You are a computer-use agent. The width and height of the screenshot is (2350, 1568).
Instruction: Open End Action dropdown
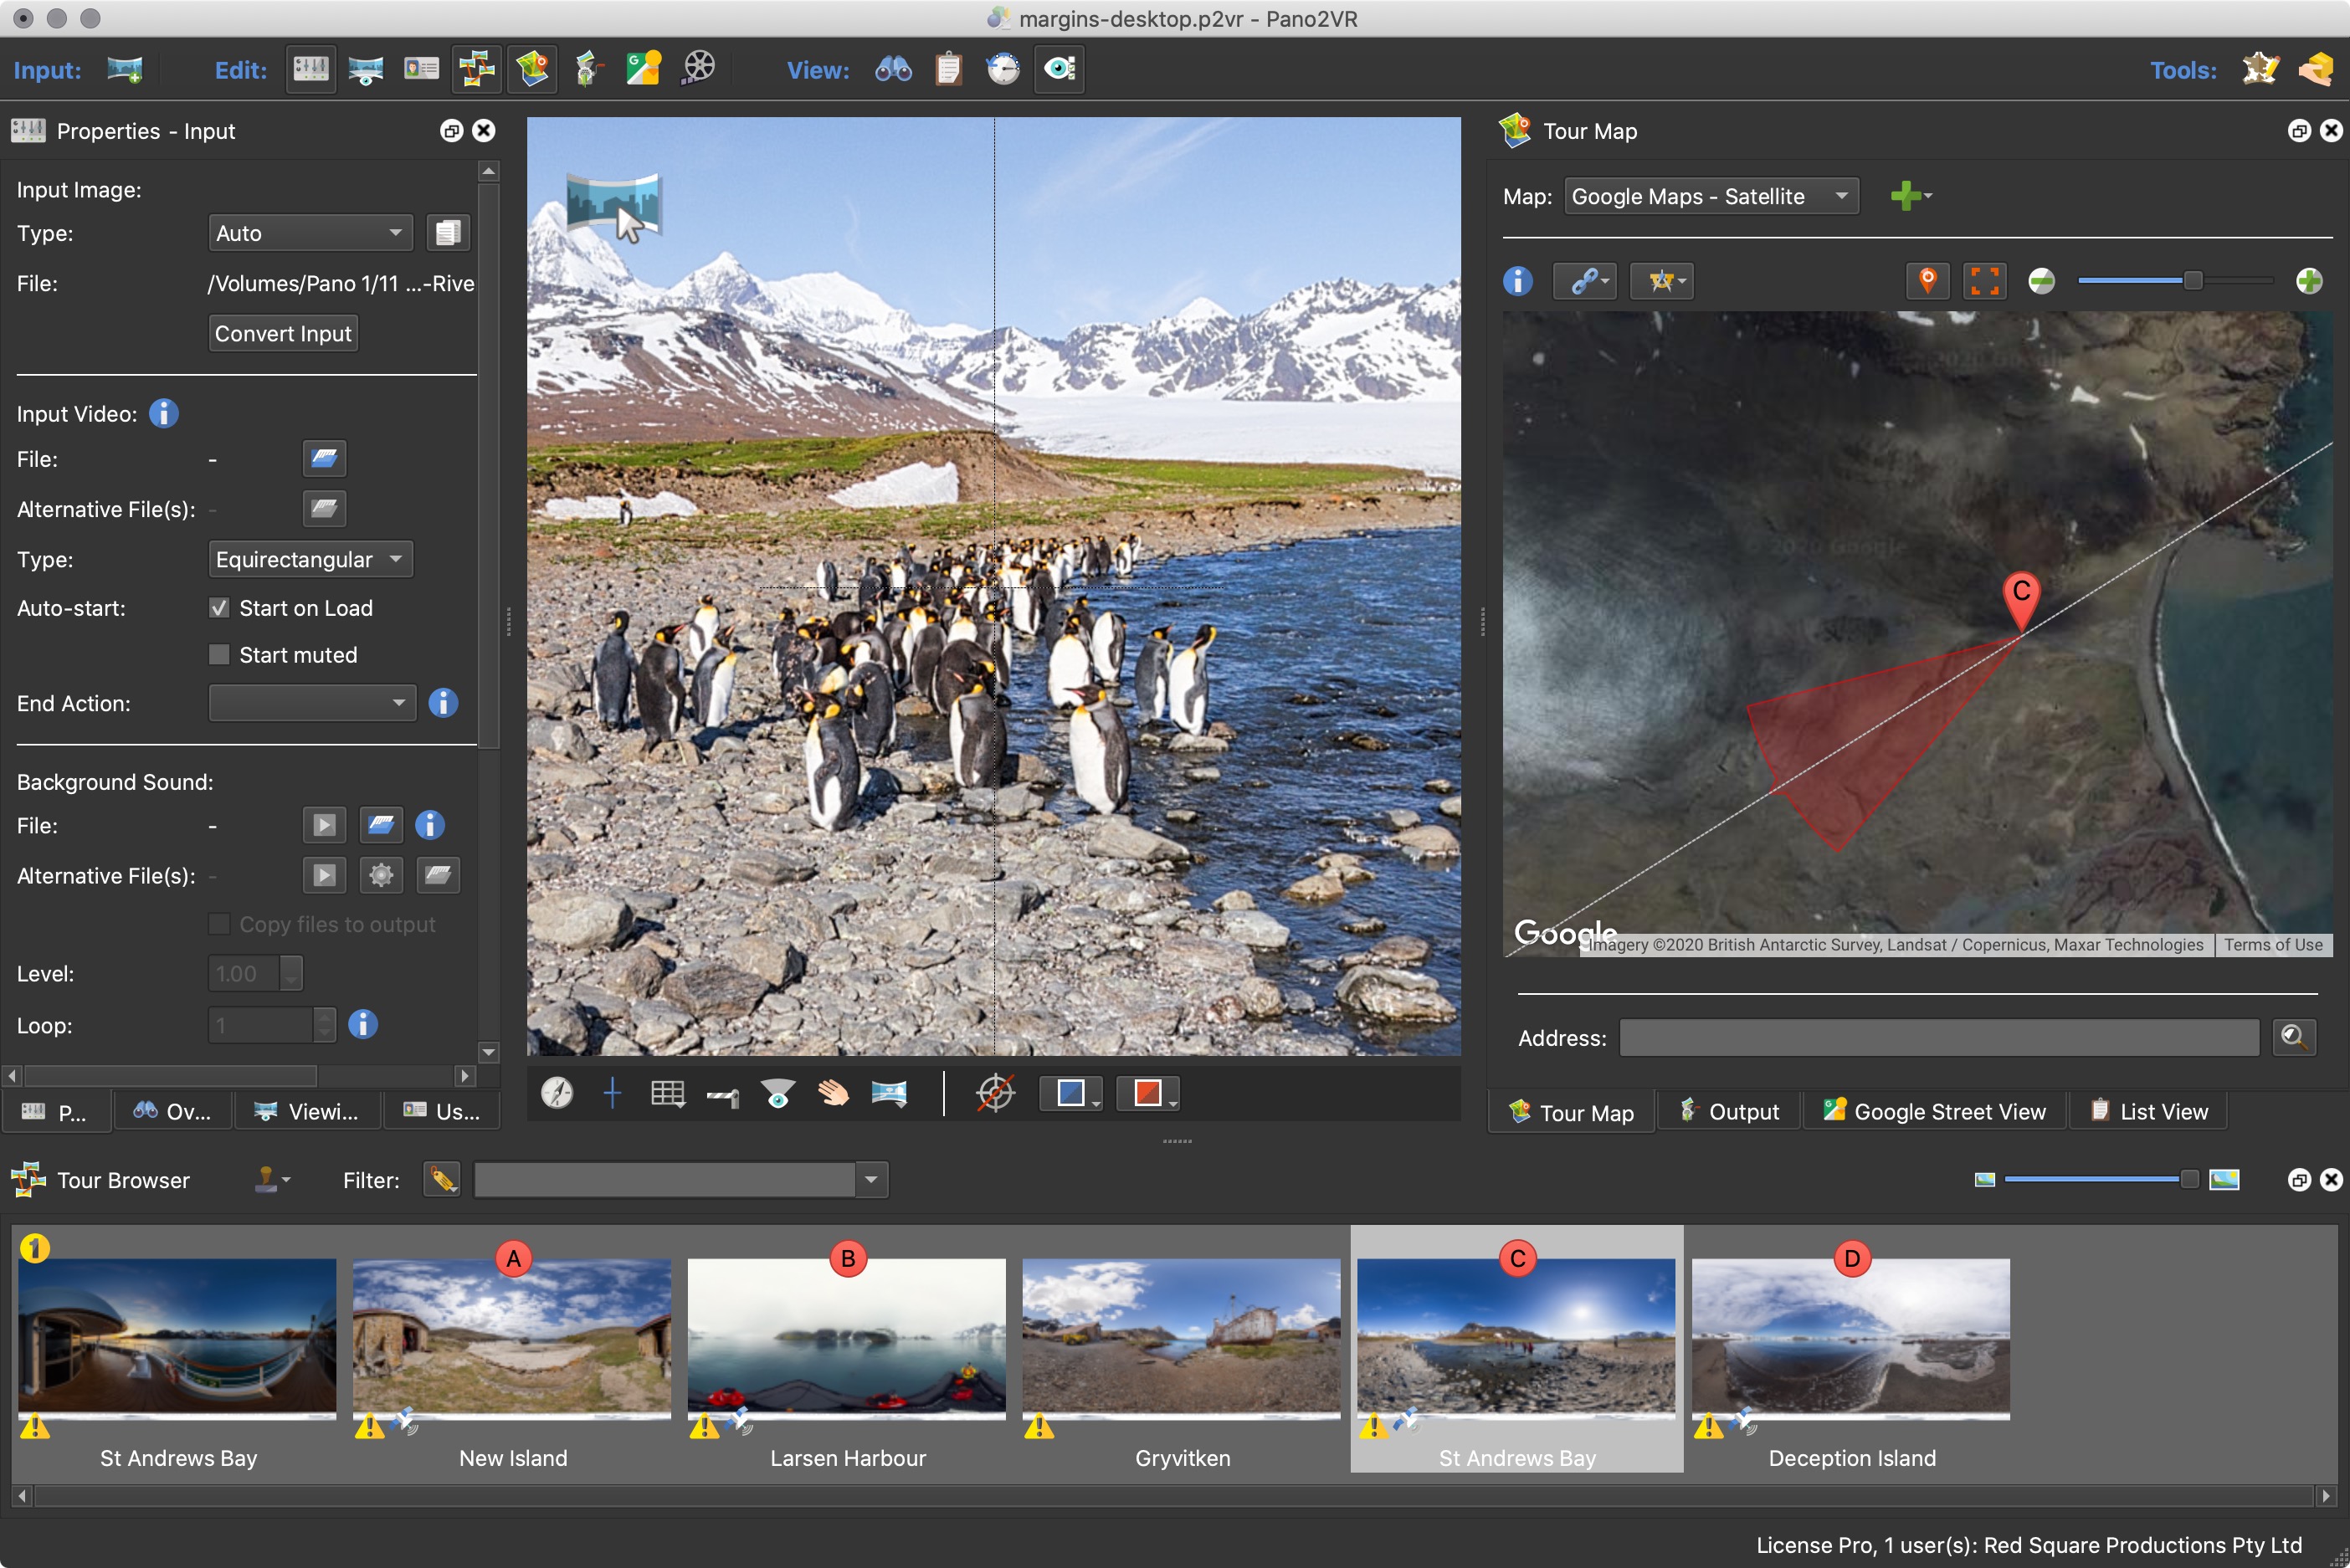(312, 703)
